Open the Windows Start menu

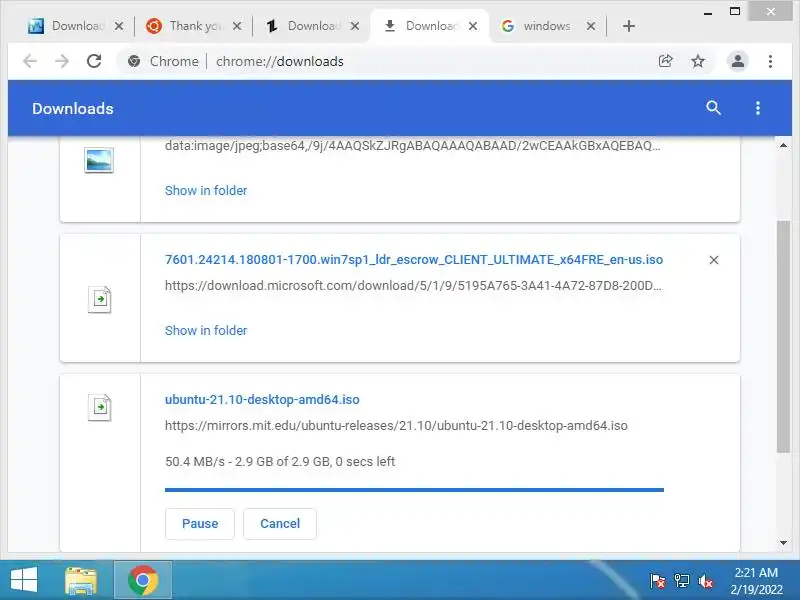[23, 580]
